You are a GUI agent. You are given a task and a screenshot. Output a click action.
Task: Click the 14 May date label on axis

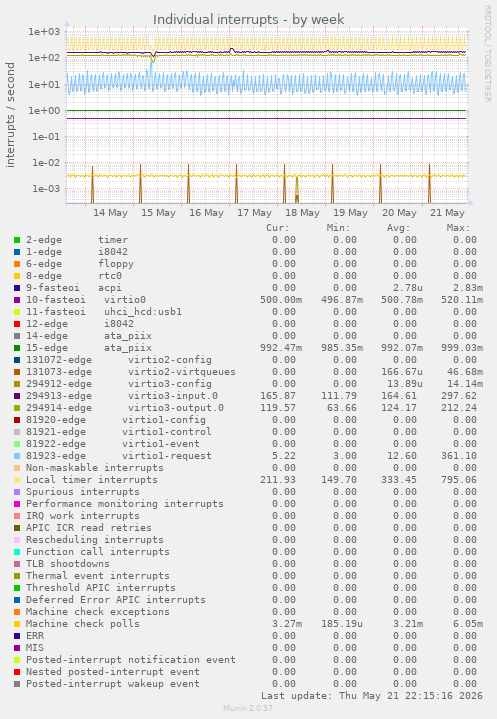(x=110, y=213)
